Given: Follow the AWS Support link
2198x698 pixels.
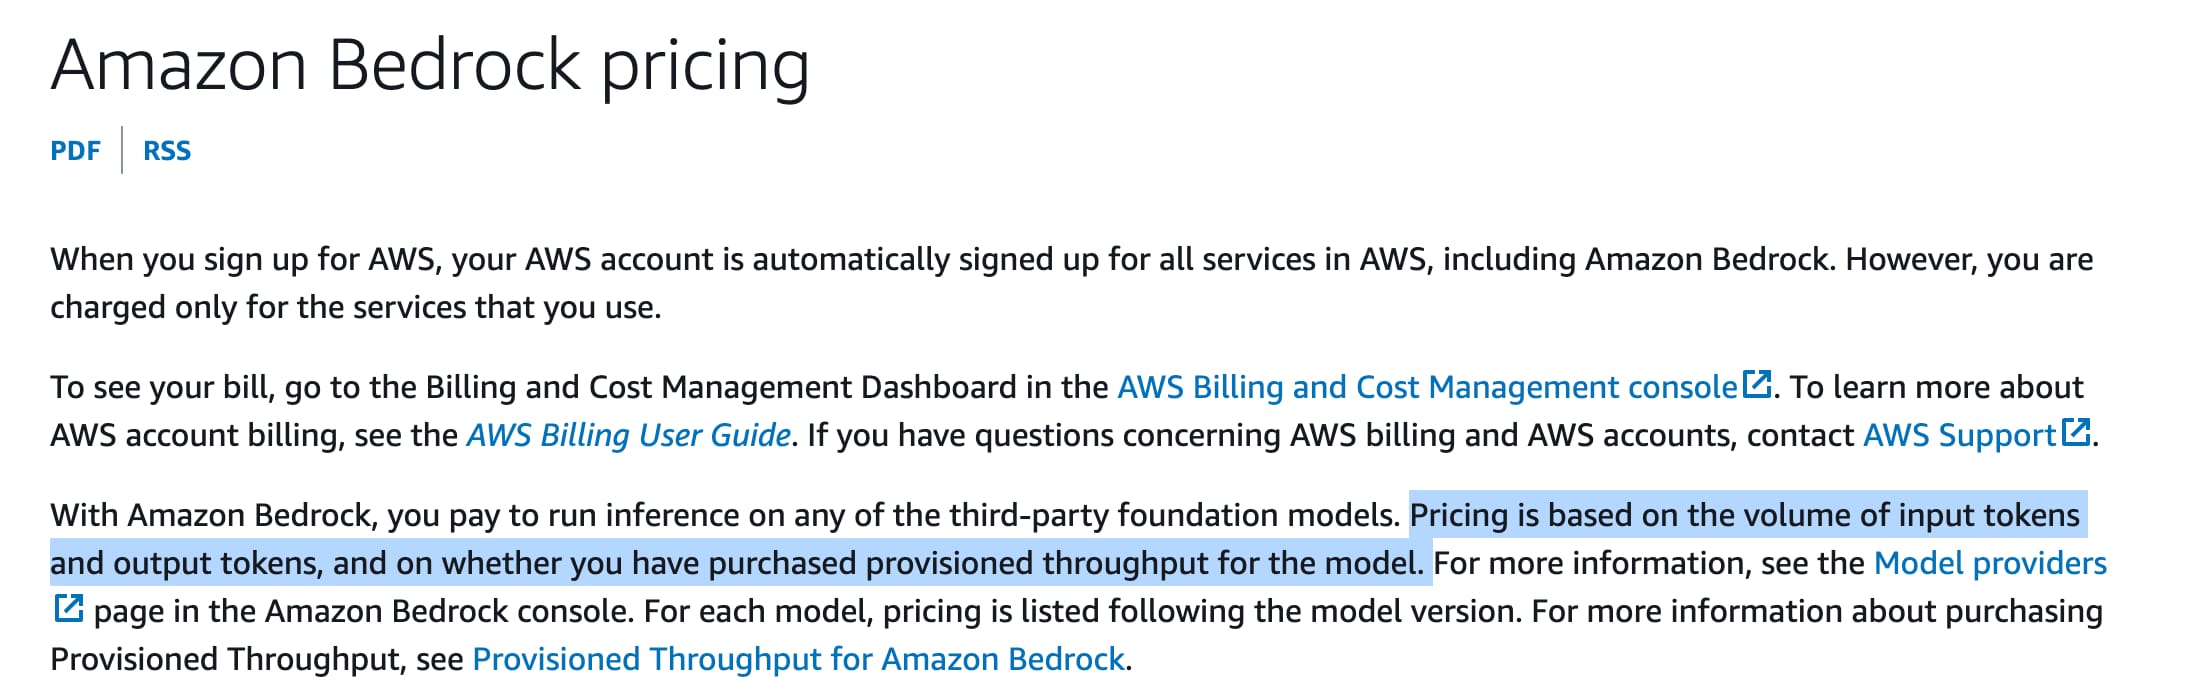Looking at the screenshot, I should click(1958, 435).
